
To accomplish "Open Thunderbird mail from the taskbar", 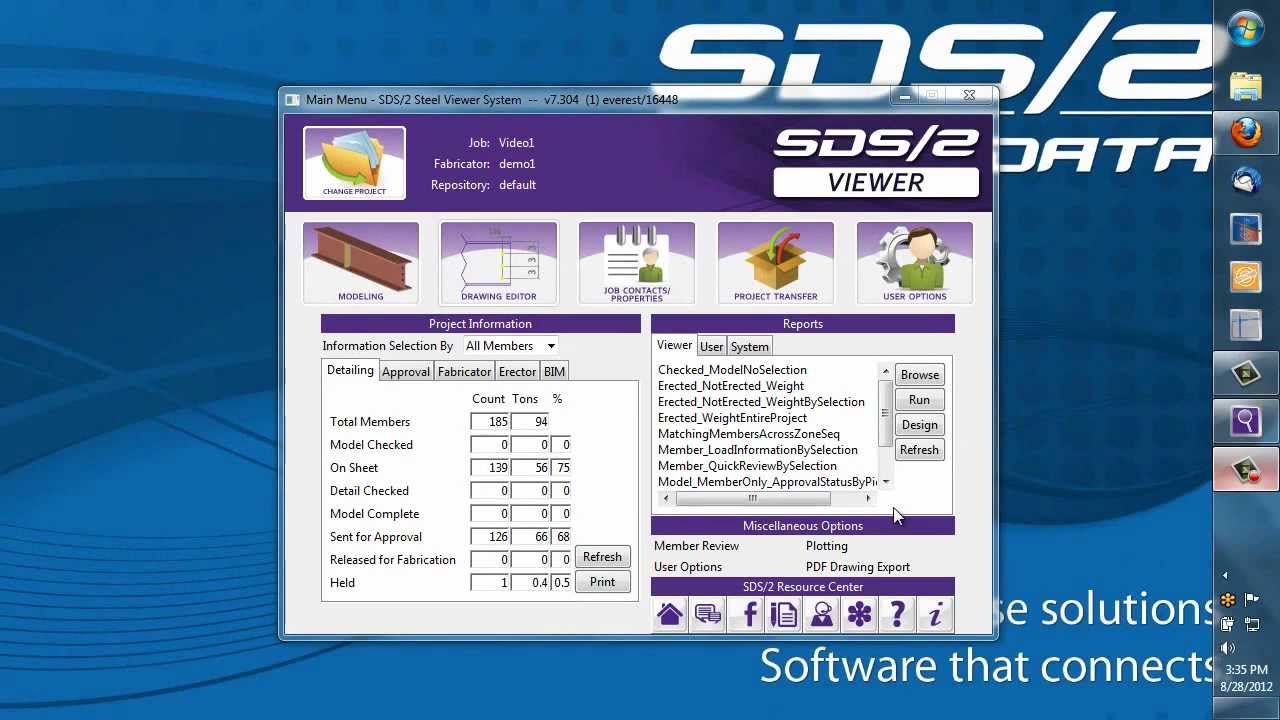I will click(x=1246, y=181).
